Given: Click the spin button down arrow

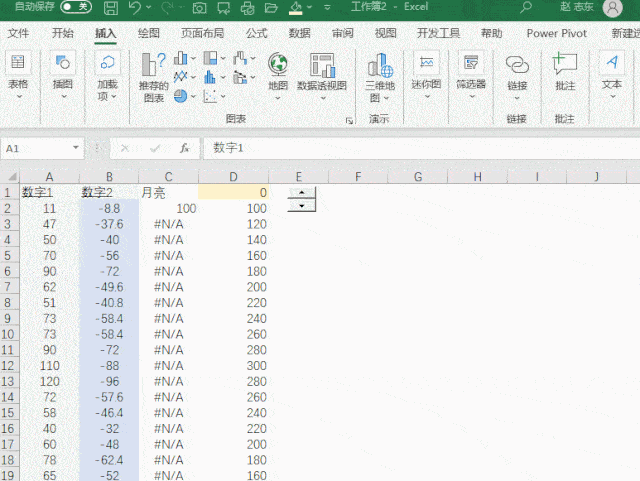Looking at the screenshot, I should tap(302, 205).
